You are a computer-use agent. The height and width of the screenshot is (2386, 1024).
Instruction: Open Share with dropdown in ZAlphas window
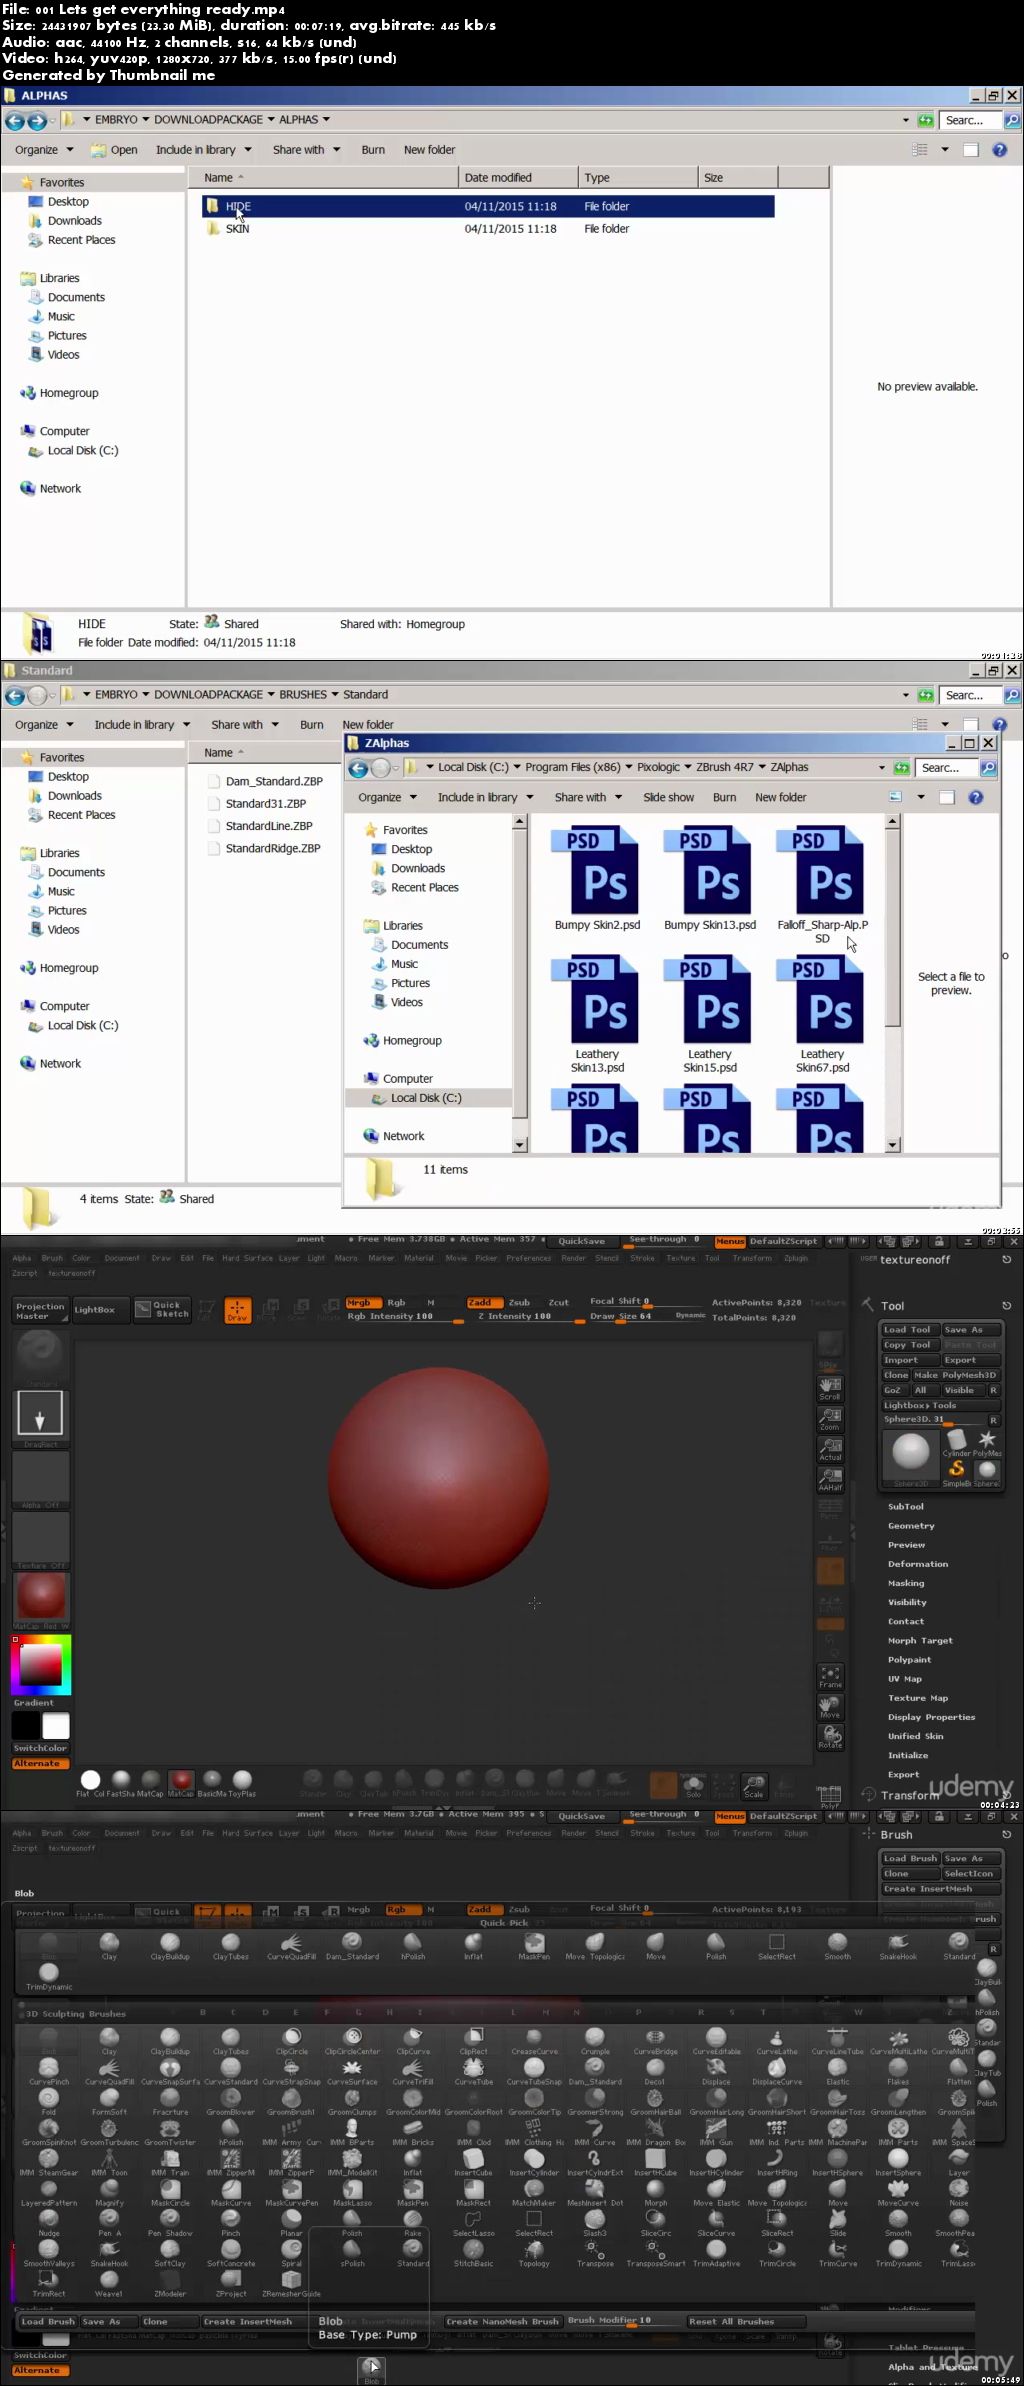[588, 798]
